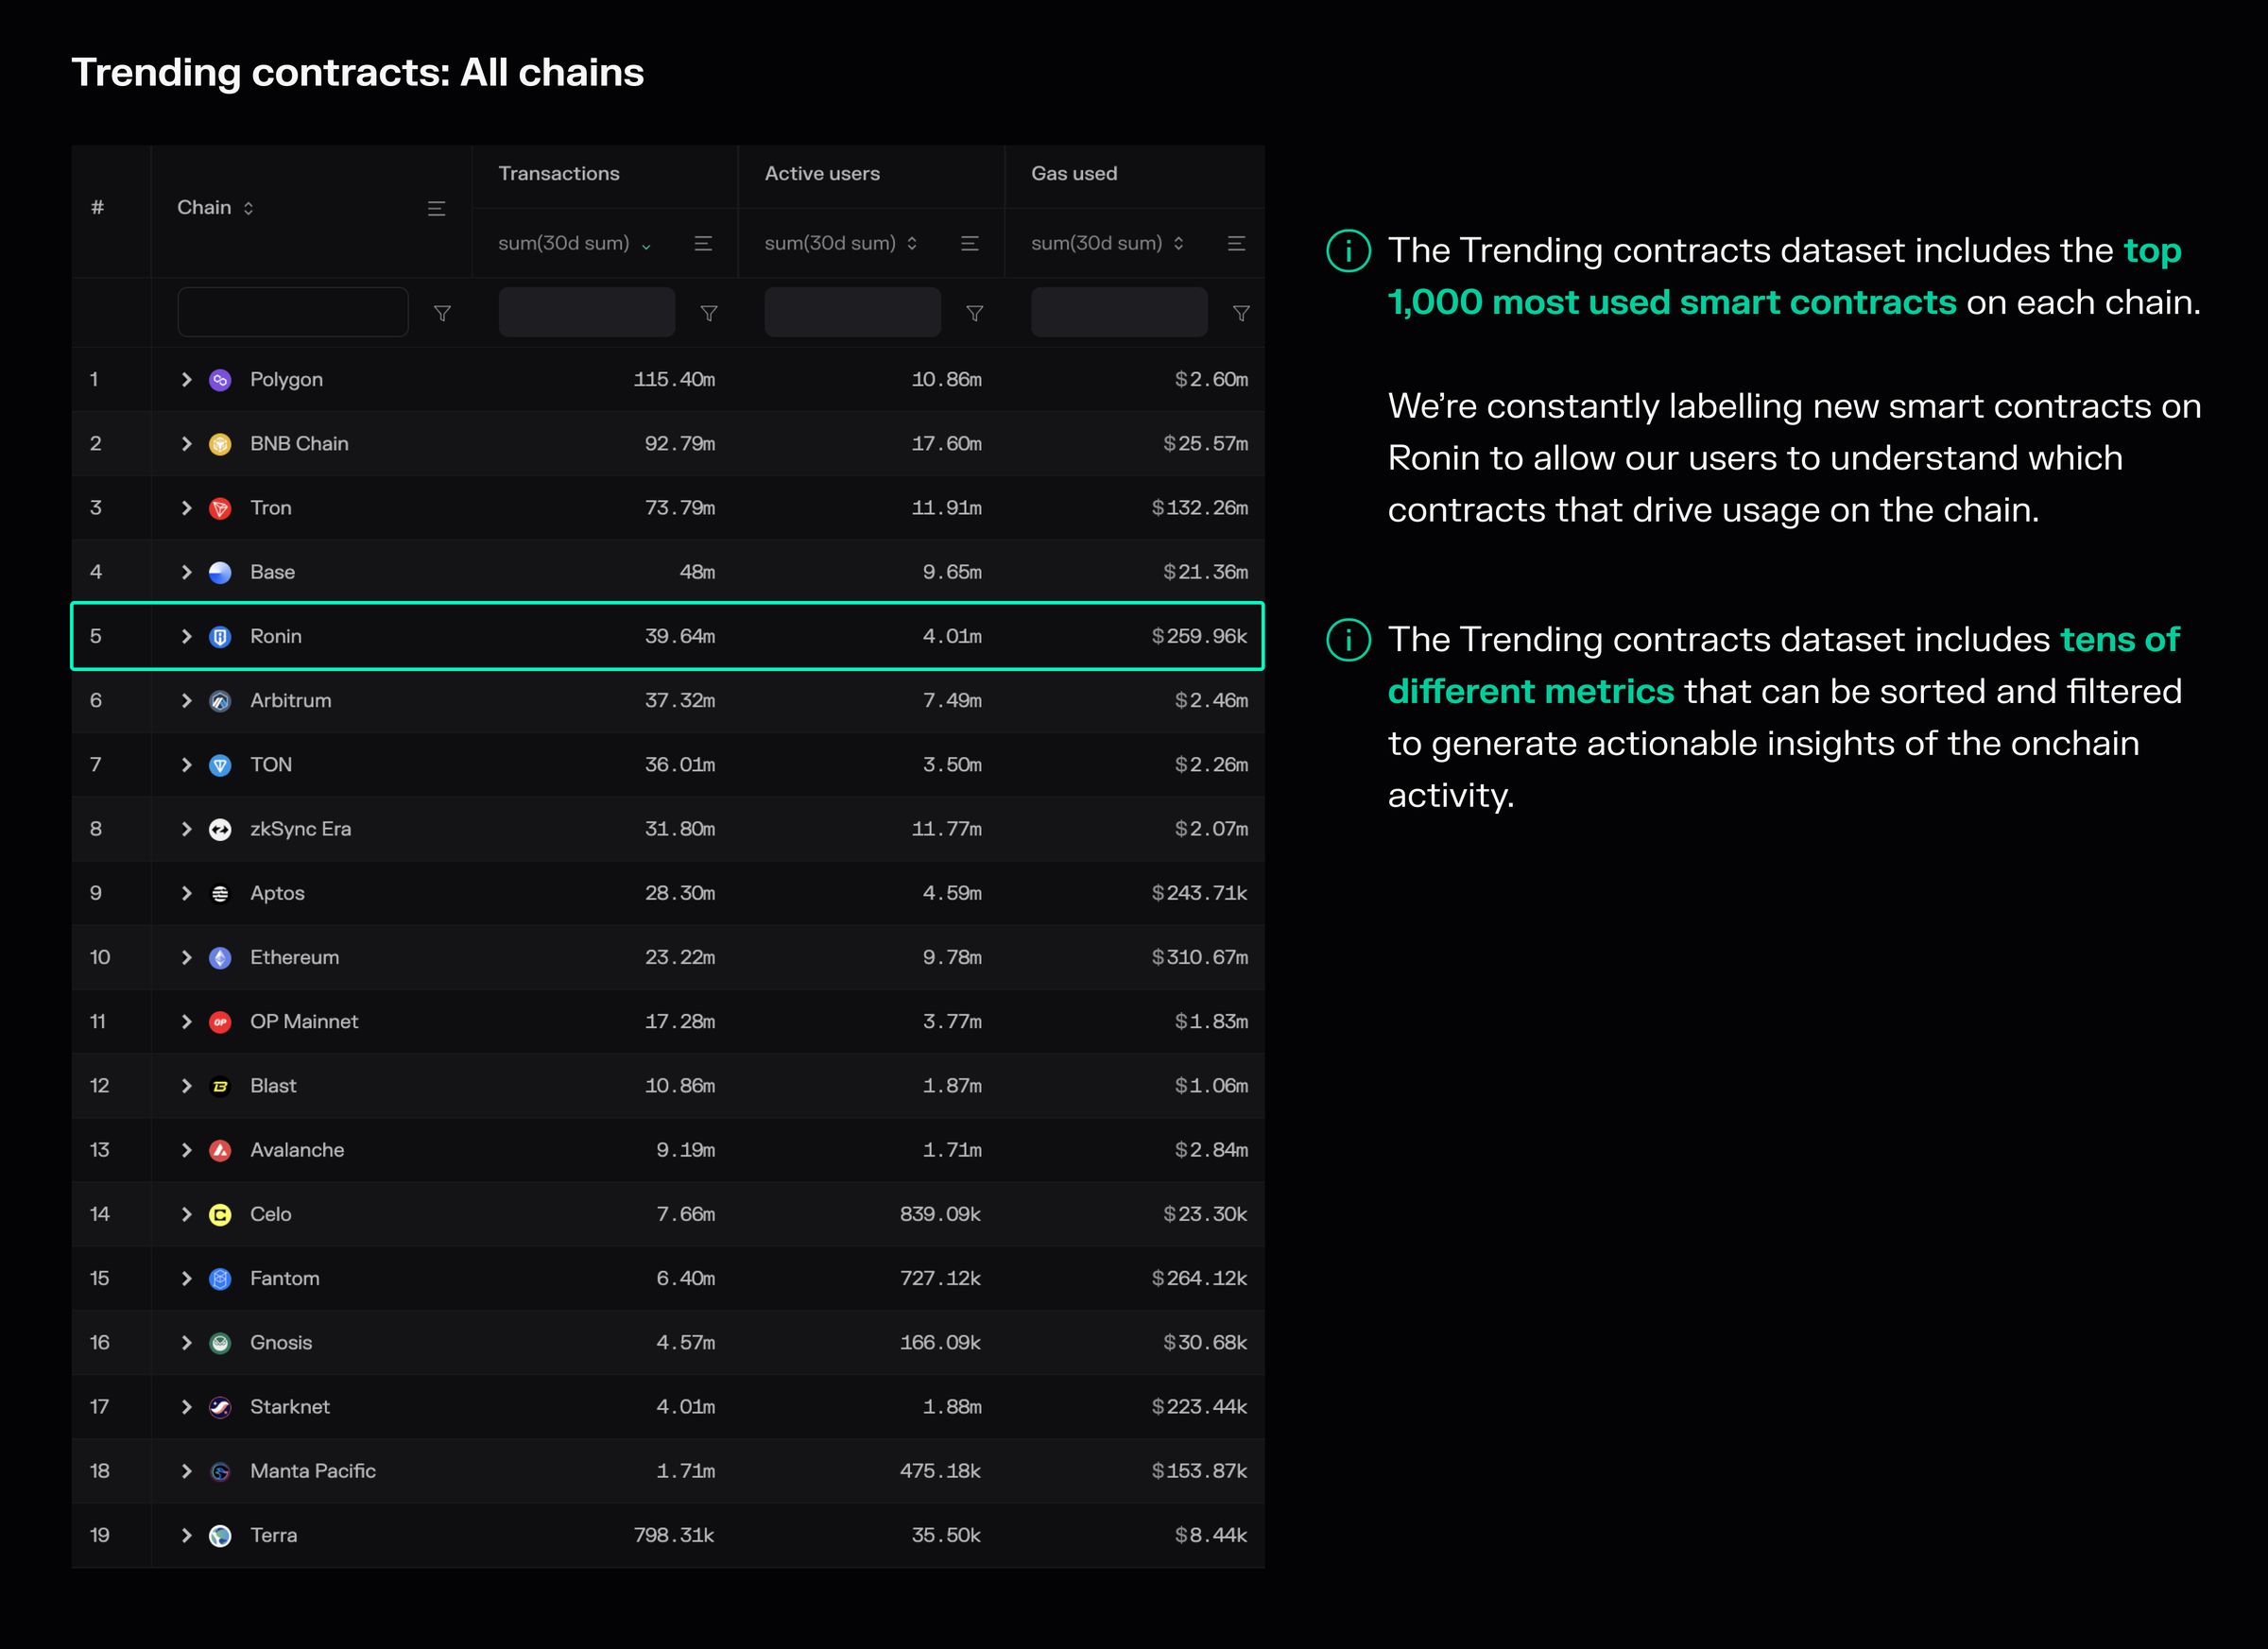Open the Transactions column menu icon
Screen dimensions: 2268x1649
point(703,243)
